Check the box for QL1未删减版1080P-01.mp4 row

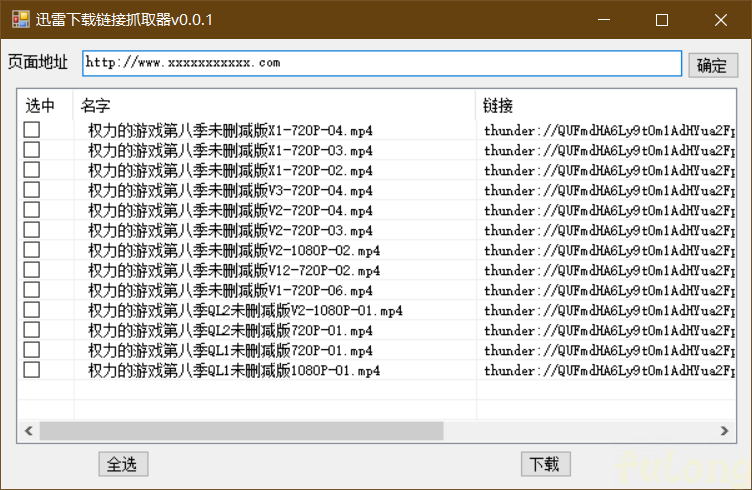pyautogui.click(x=32, y=370)
